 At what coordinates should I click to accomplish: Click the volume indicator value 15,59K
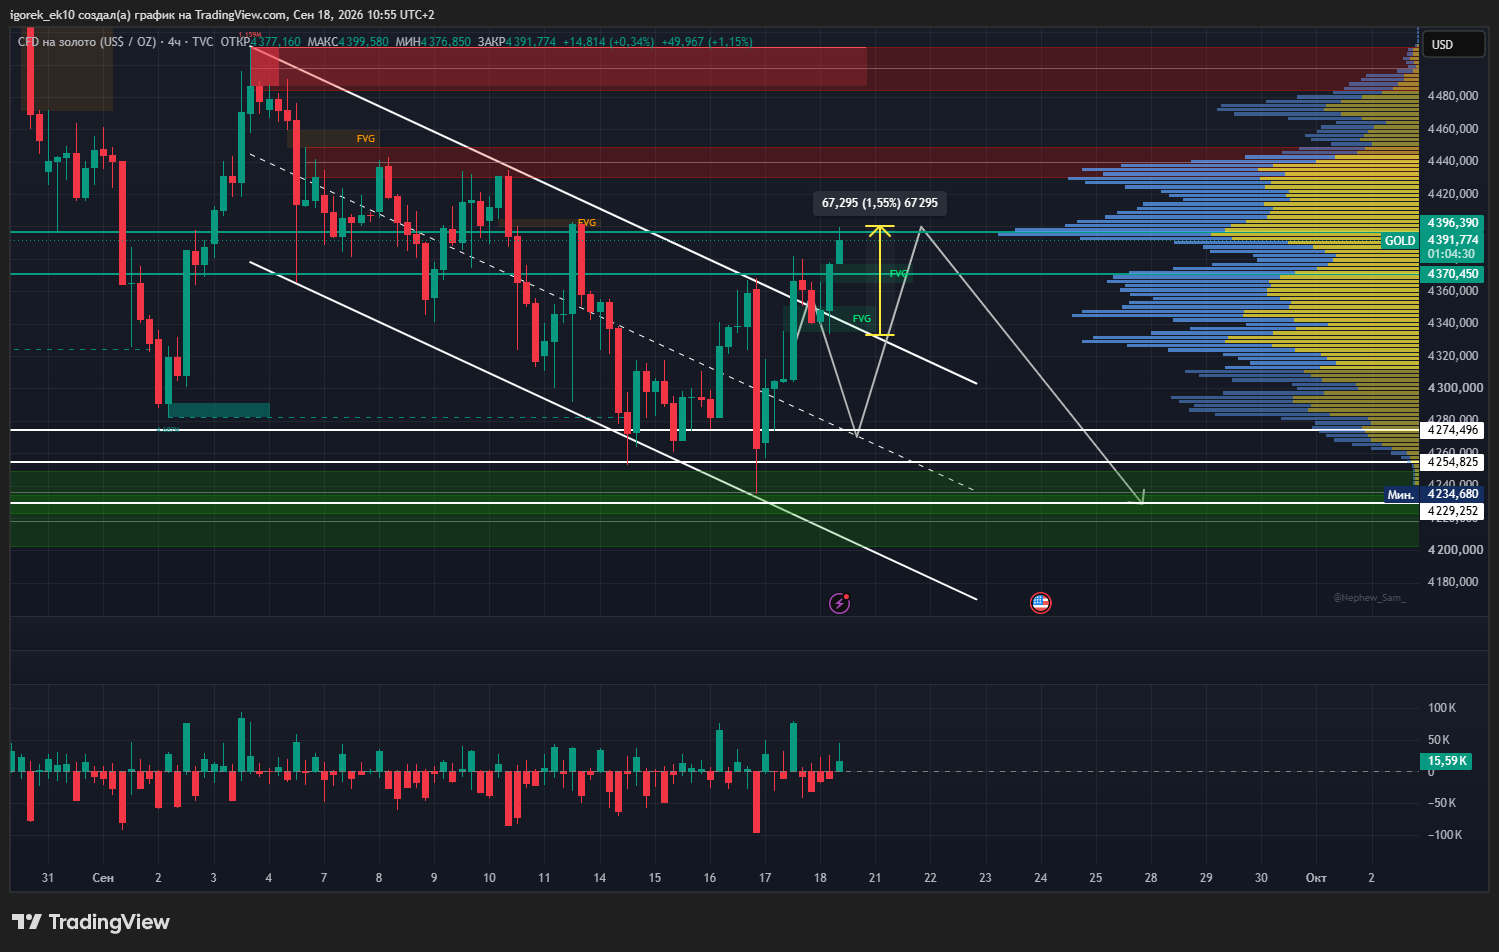pyautogui.click(x=1447, y=761)
